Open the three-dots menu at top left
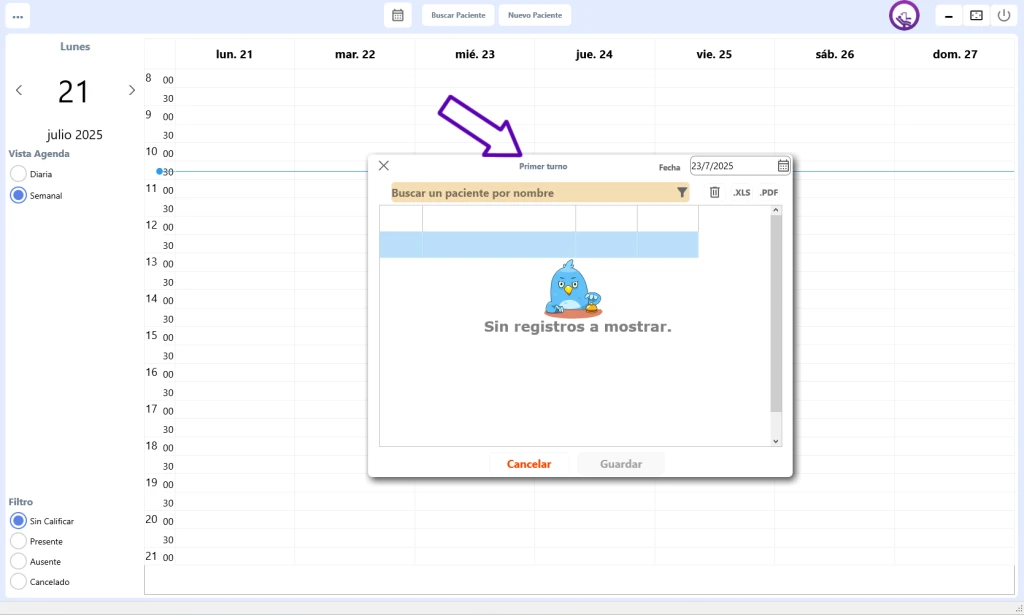Image resolution: width=1024 pixels, height=615 pixels. pos(18,16)
